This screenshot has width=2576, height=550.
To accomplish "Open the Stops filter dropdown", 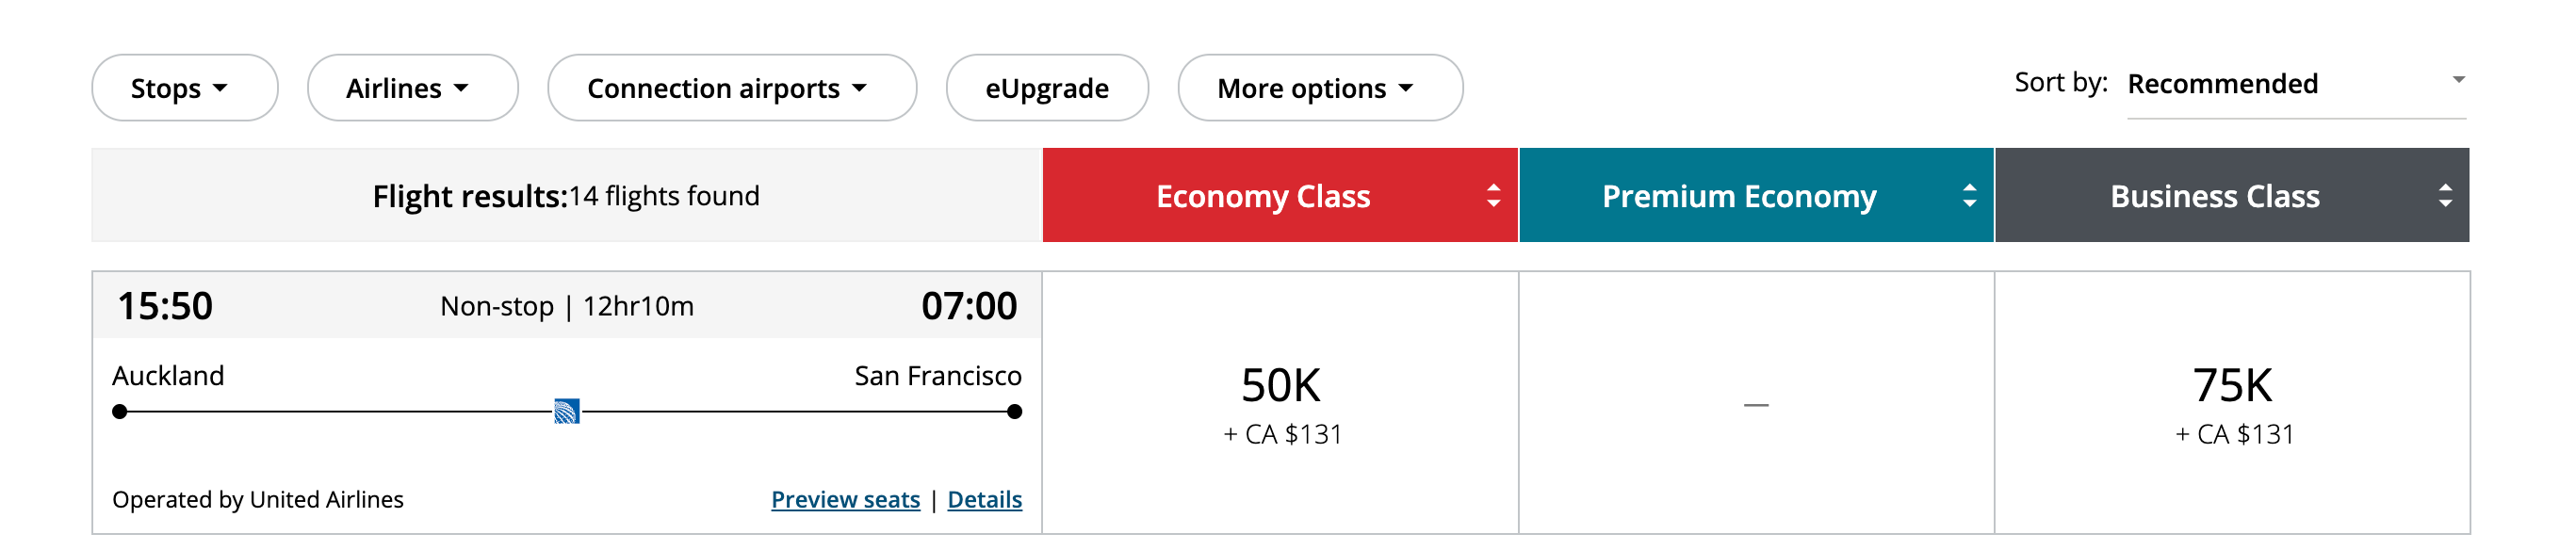I will (x=184, y=88).
